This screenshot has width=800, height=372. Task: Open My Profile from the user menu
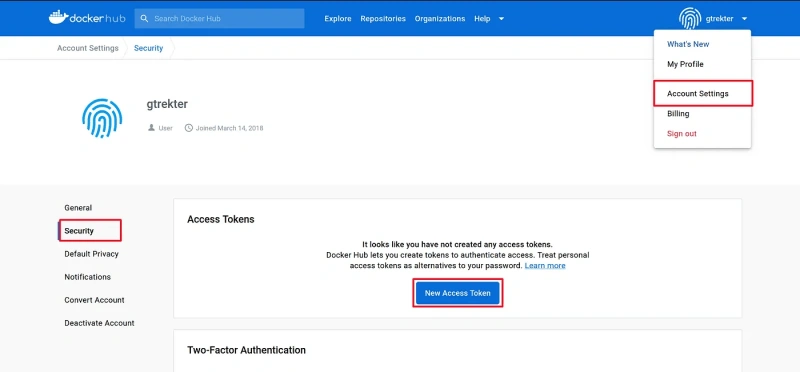click(685, 64)
